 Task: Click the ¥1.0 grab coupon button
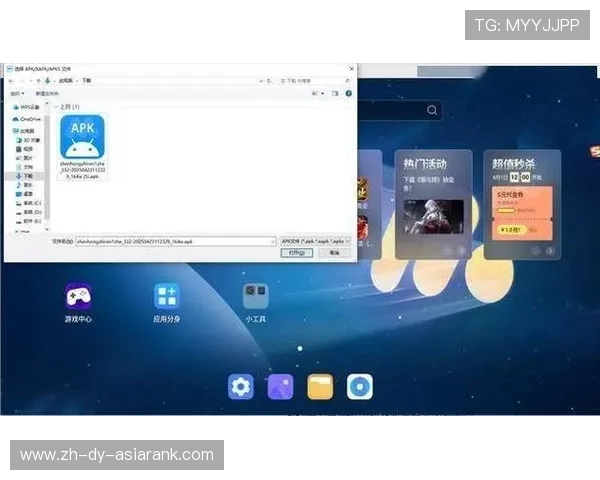512,230
